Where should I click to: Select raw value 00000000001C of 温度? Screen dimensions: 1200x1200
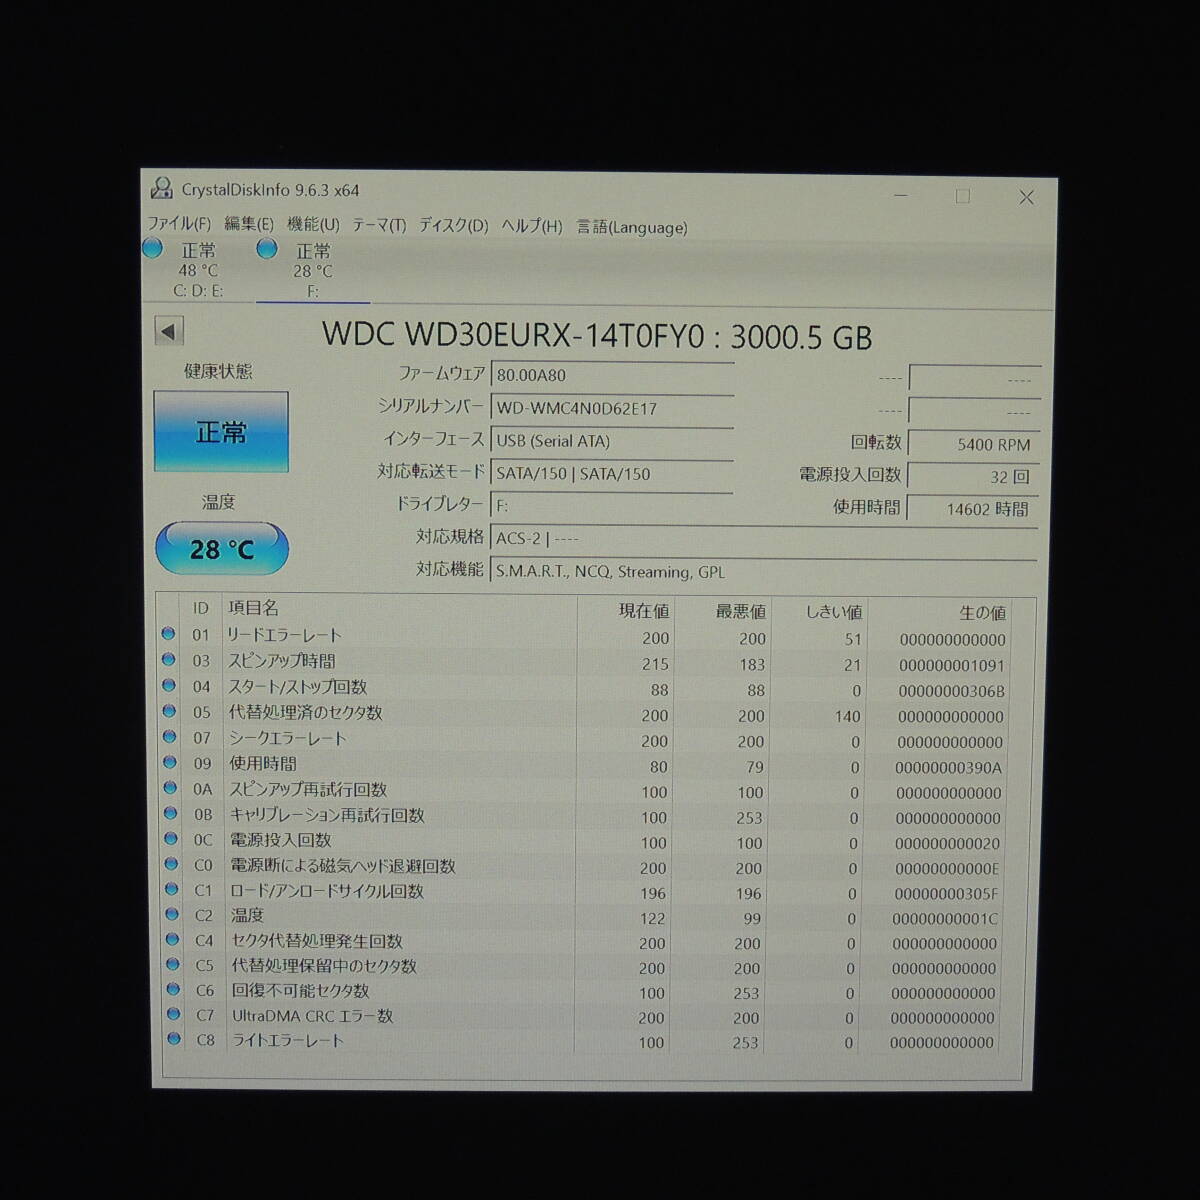(x=945, y=919)
